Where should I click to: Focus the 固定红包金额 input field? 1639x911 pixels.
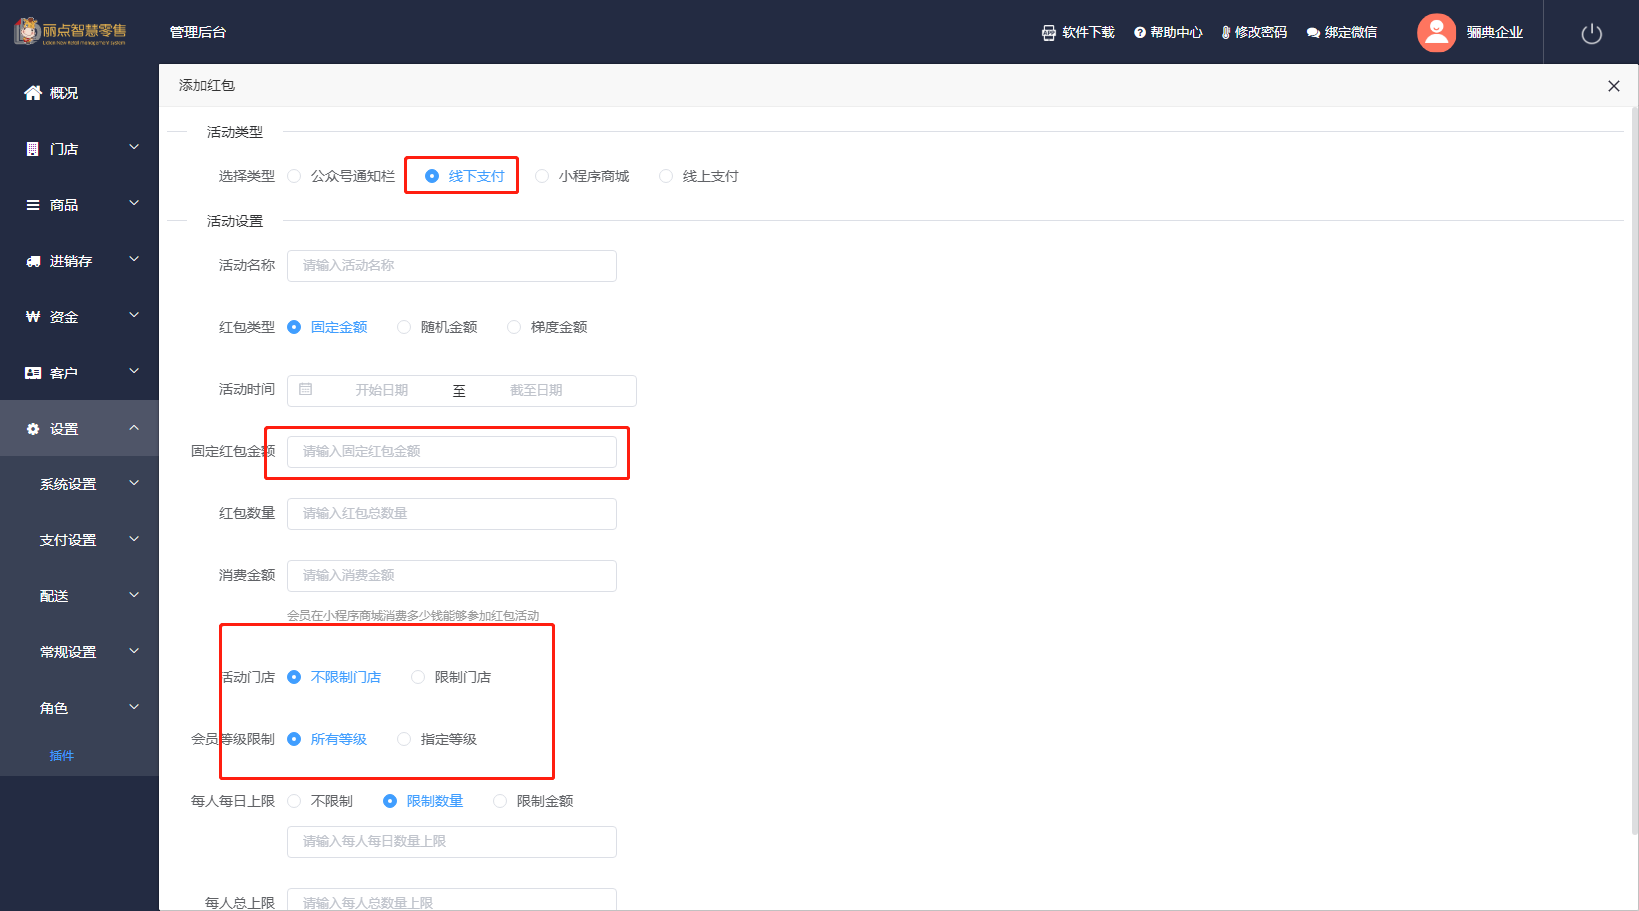(452, 452)
